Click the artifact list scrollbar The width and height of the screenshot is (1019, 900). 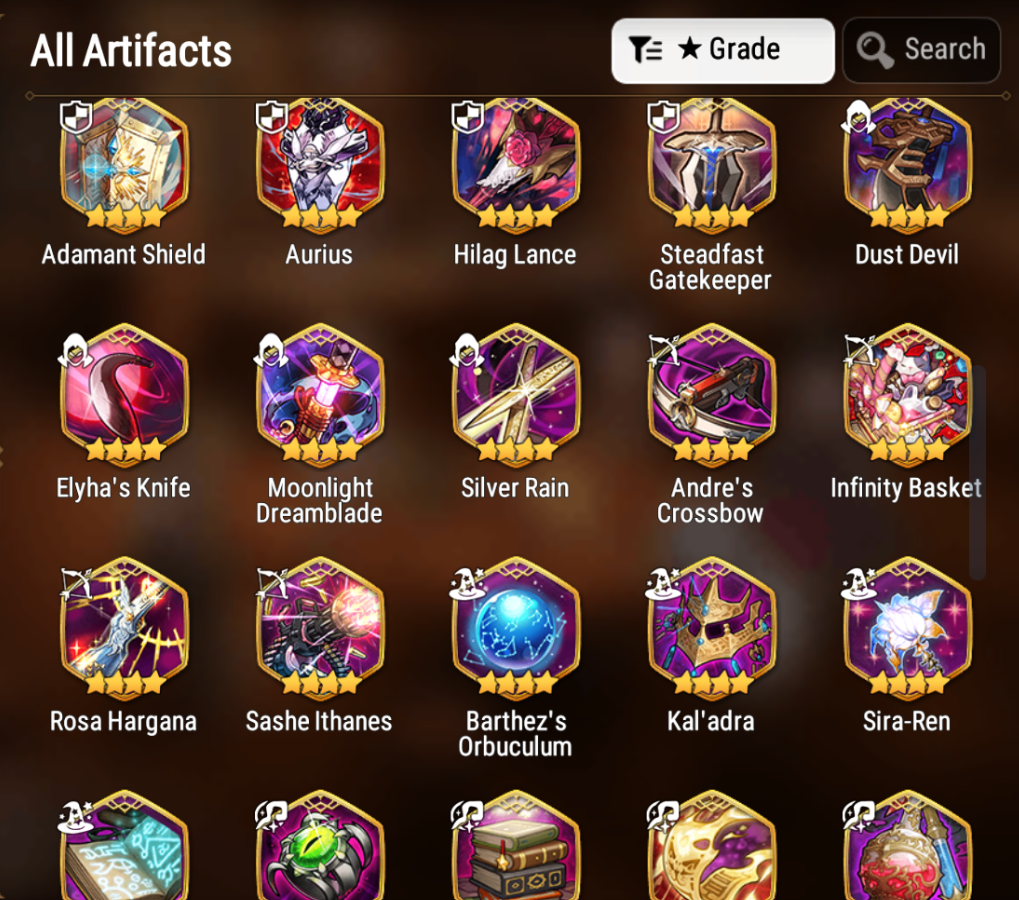[x=977, y=472]
